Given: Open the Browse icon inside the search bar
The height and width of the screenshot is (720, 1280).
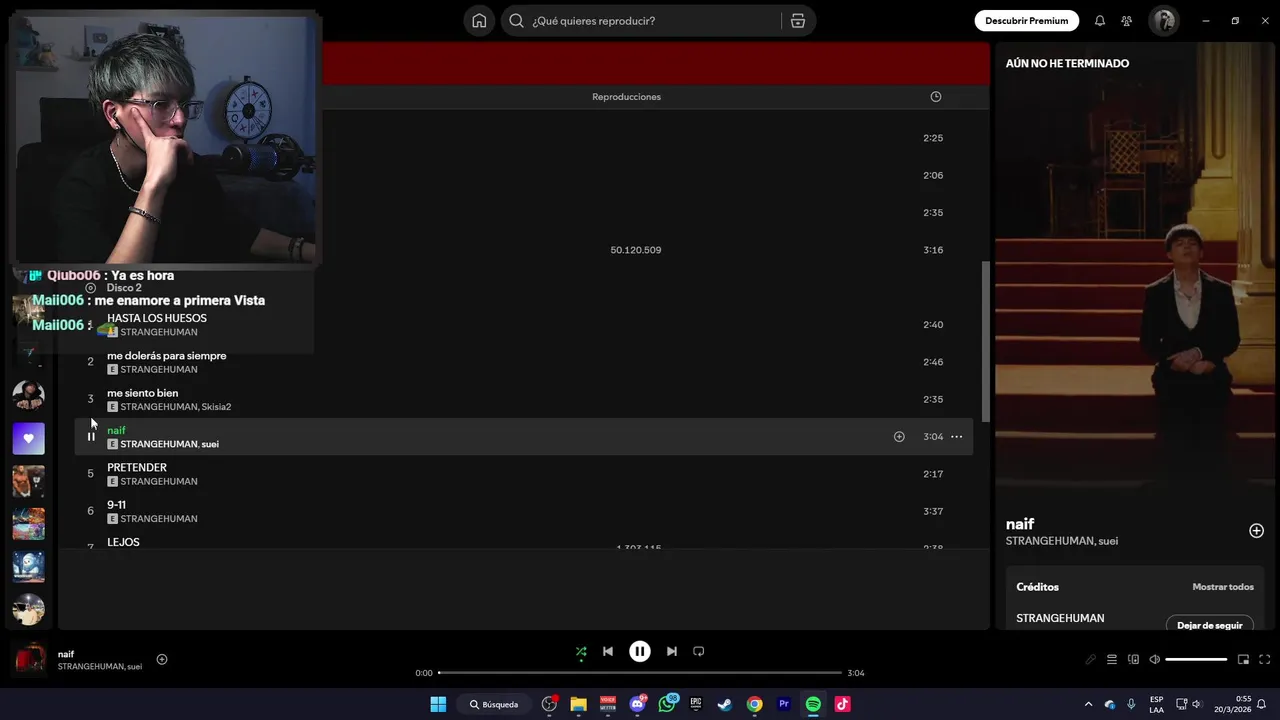Looking at the screenshot, I should [x=798, y=21].
